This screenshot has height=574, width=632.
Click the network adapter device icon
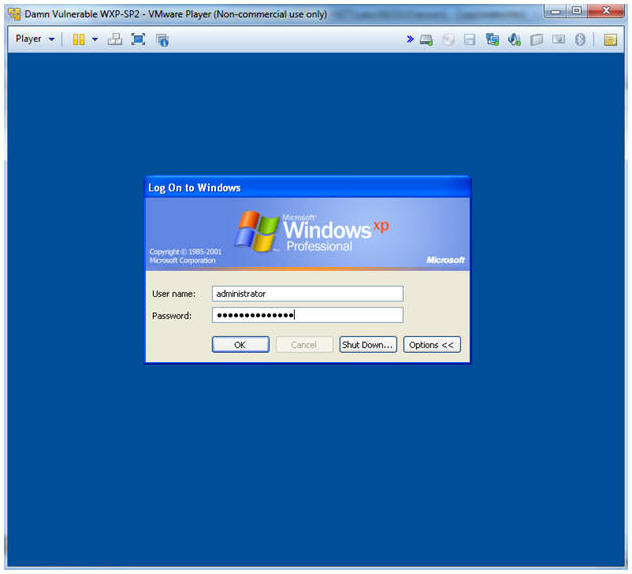492,40
